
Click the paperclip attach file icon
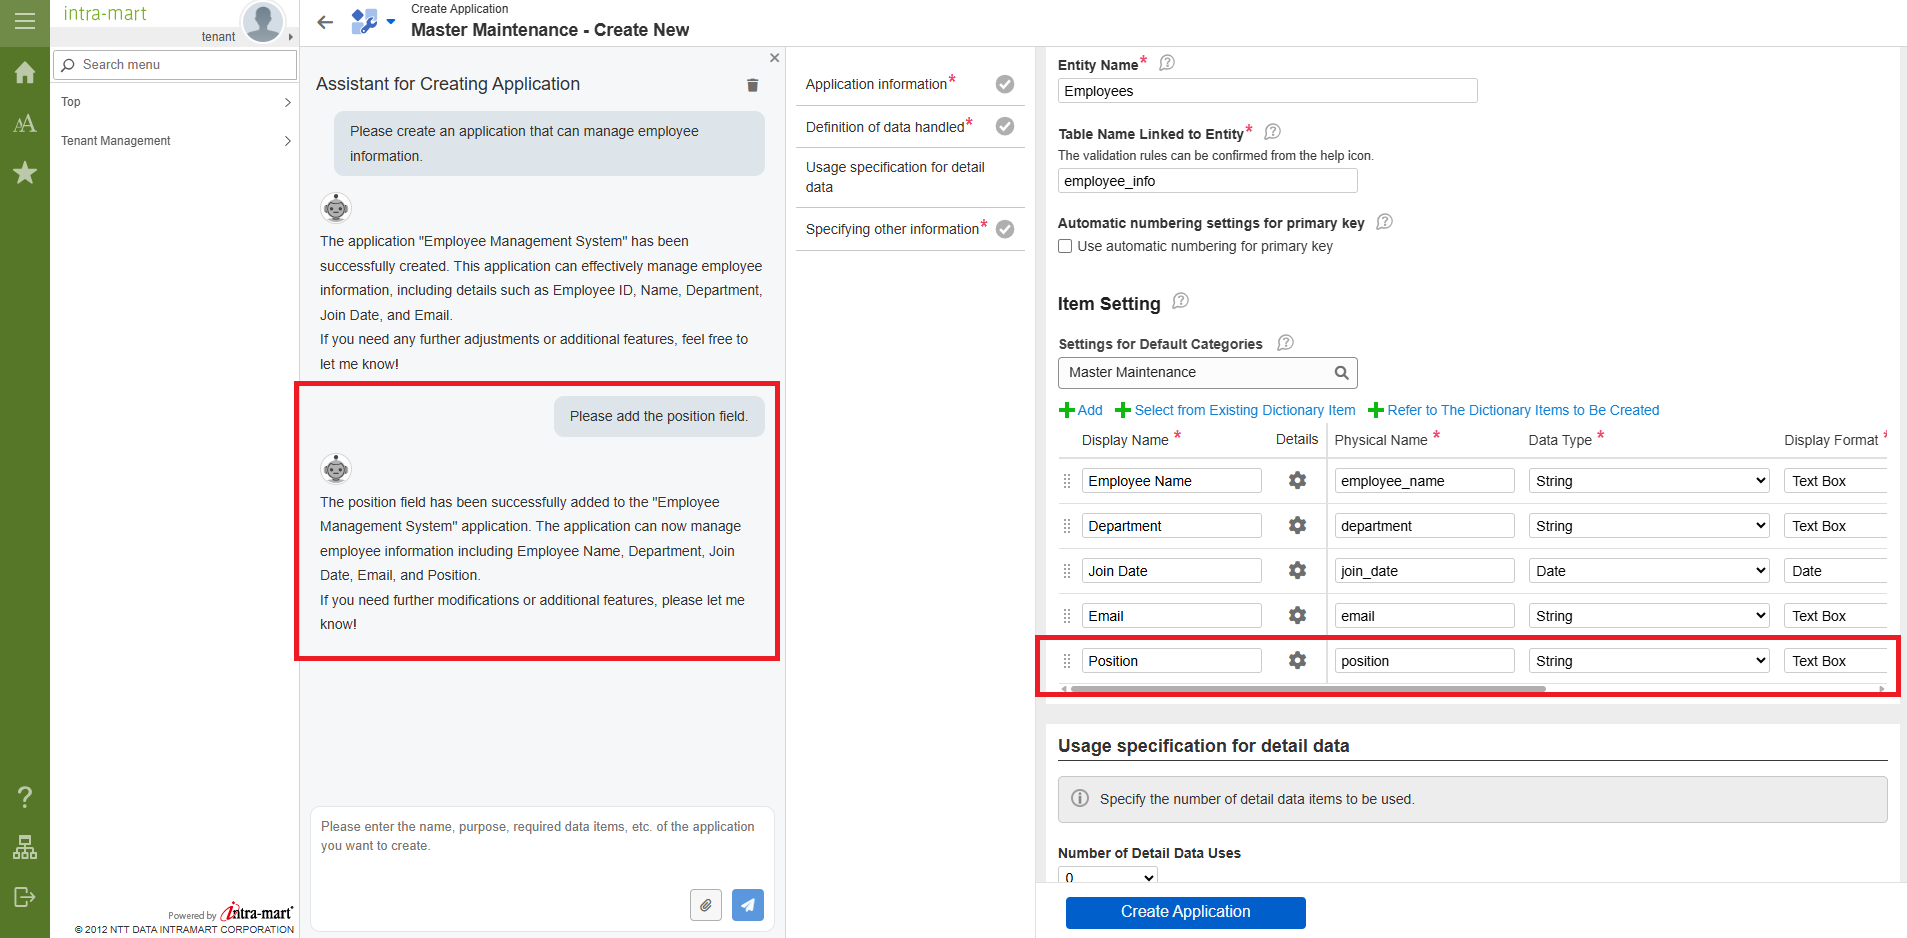(705, 905)
